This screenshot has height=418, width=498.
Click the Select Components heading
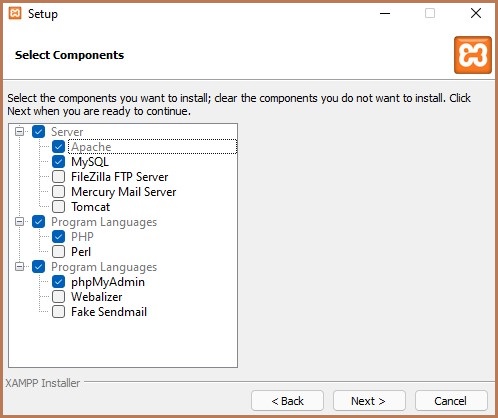pyautogui.click(x=69, y=55)
